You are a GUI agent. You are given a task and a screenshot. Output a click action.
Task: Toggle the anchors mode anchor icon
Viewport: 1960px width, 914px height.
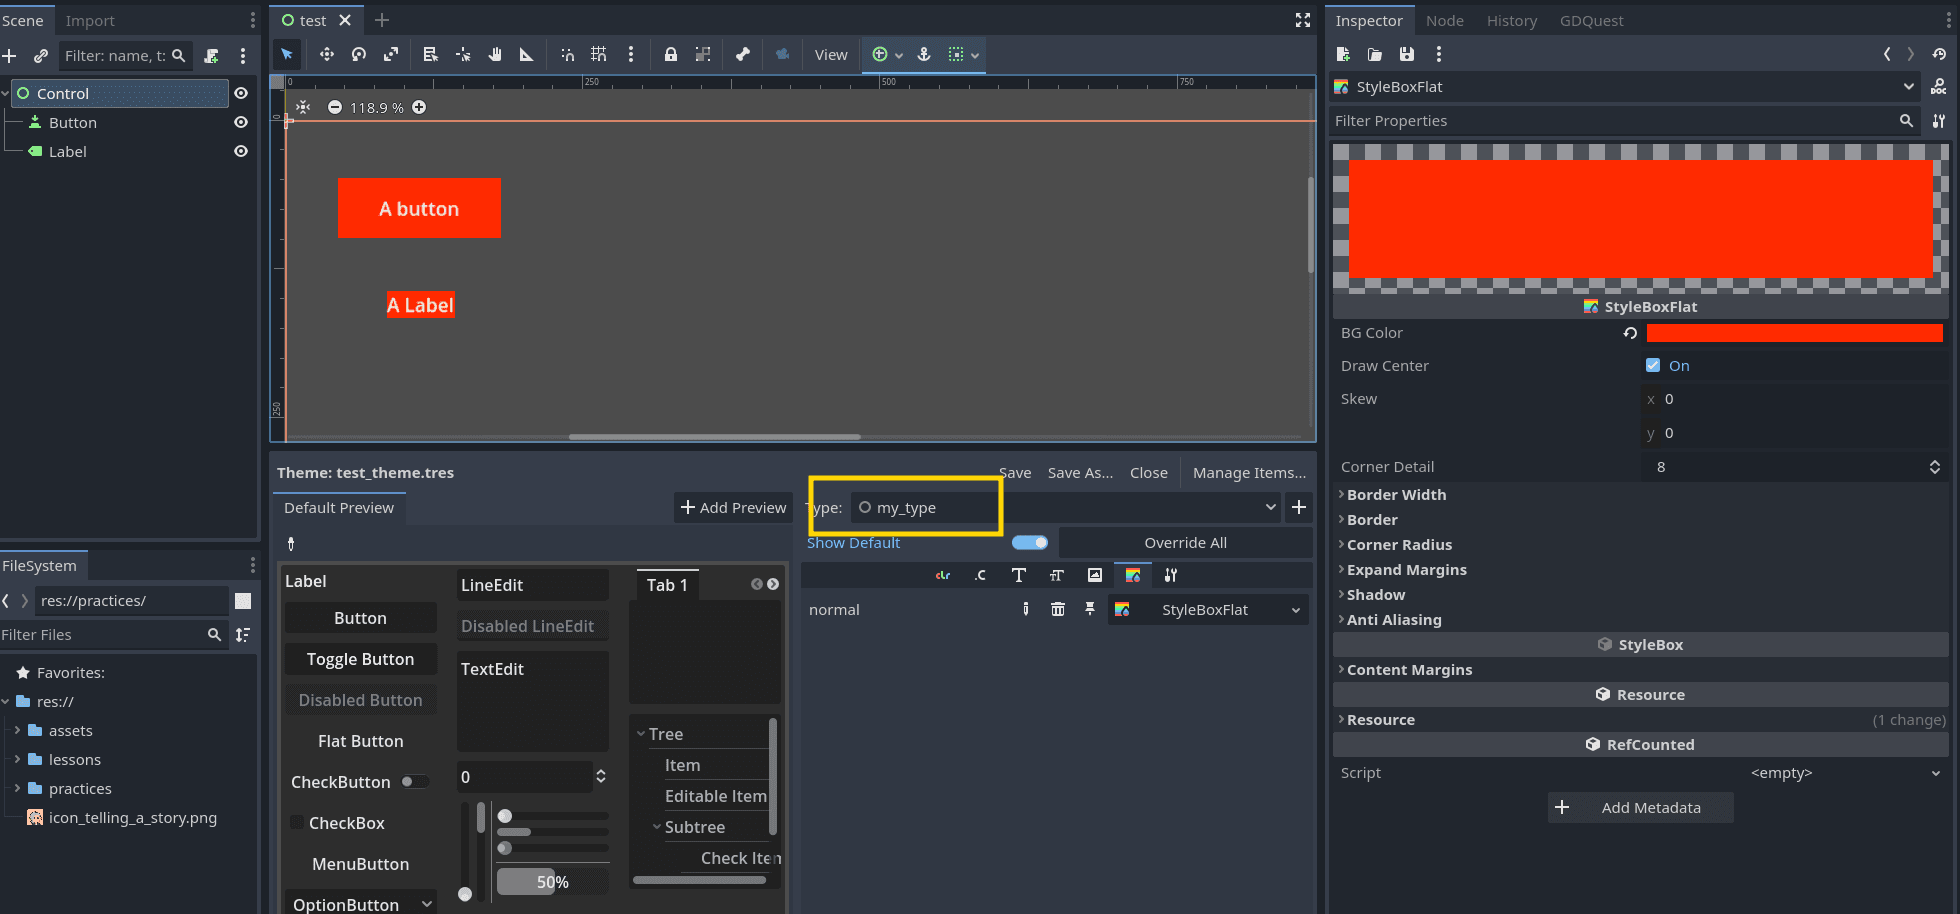pos(924,54)
